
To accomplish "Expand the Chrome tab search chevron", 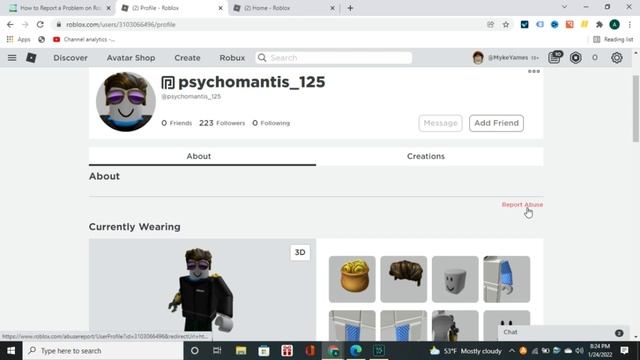I will coord(564,7).
